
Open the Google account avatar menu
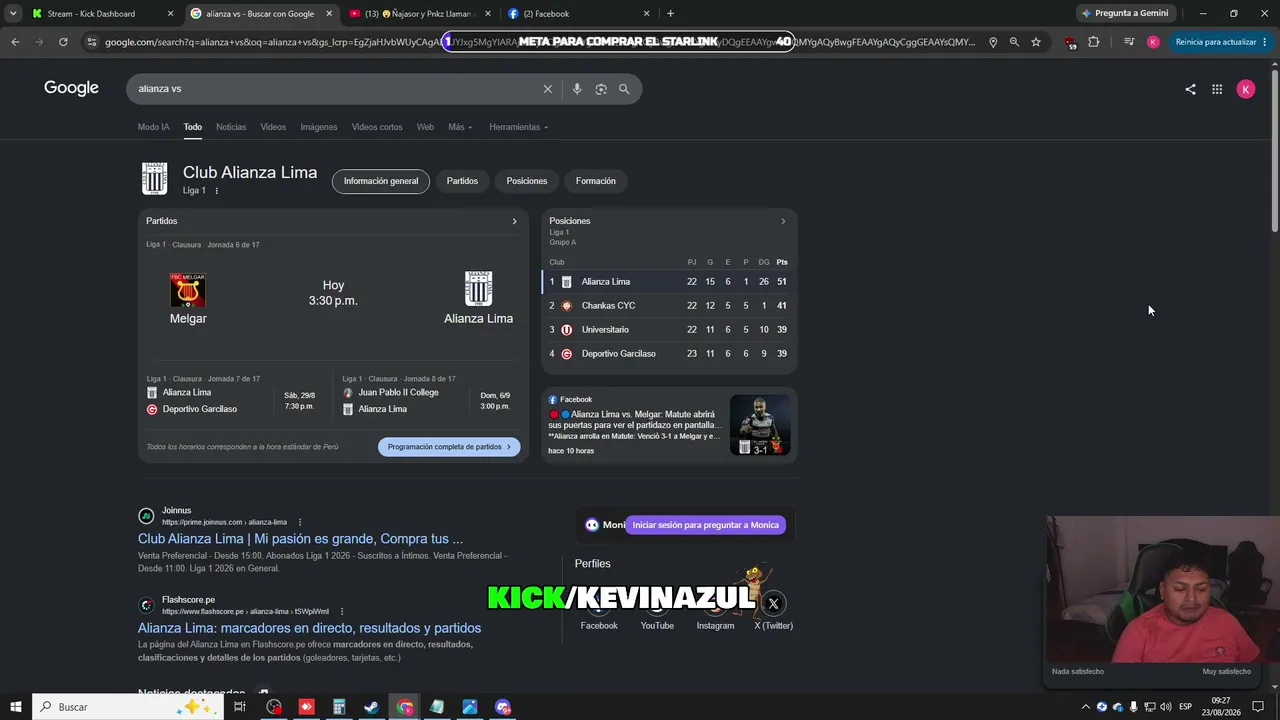(1246, 89)
